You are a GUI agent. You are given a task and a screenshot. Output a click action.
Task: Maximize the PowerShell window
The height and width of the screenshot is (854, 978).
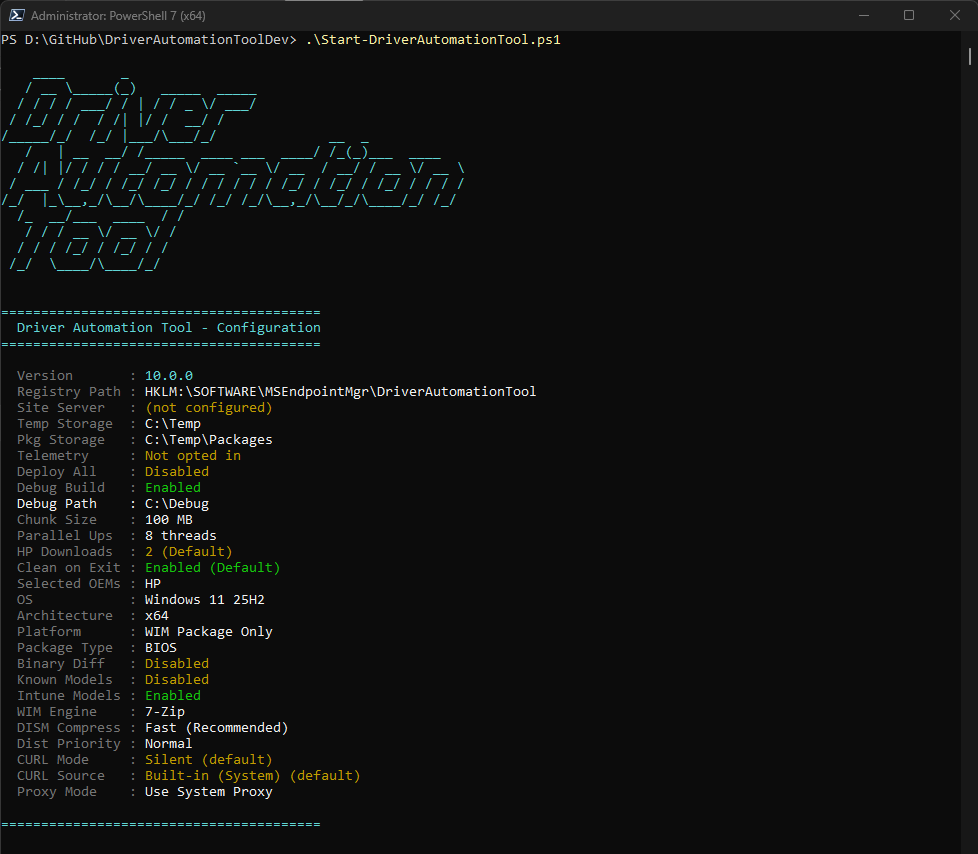pos(909,16)
